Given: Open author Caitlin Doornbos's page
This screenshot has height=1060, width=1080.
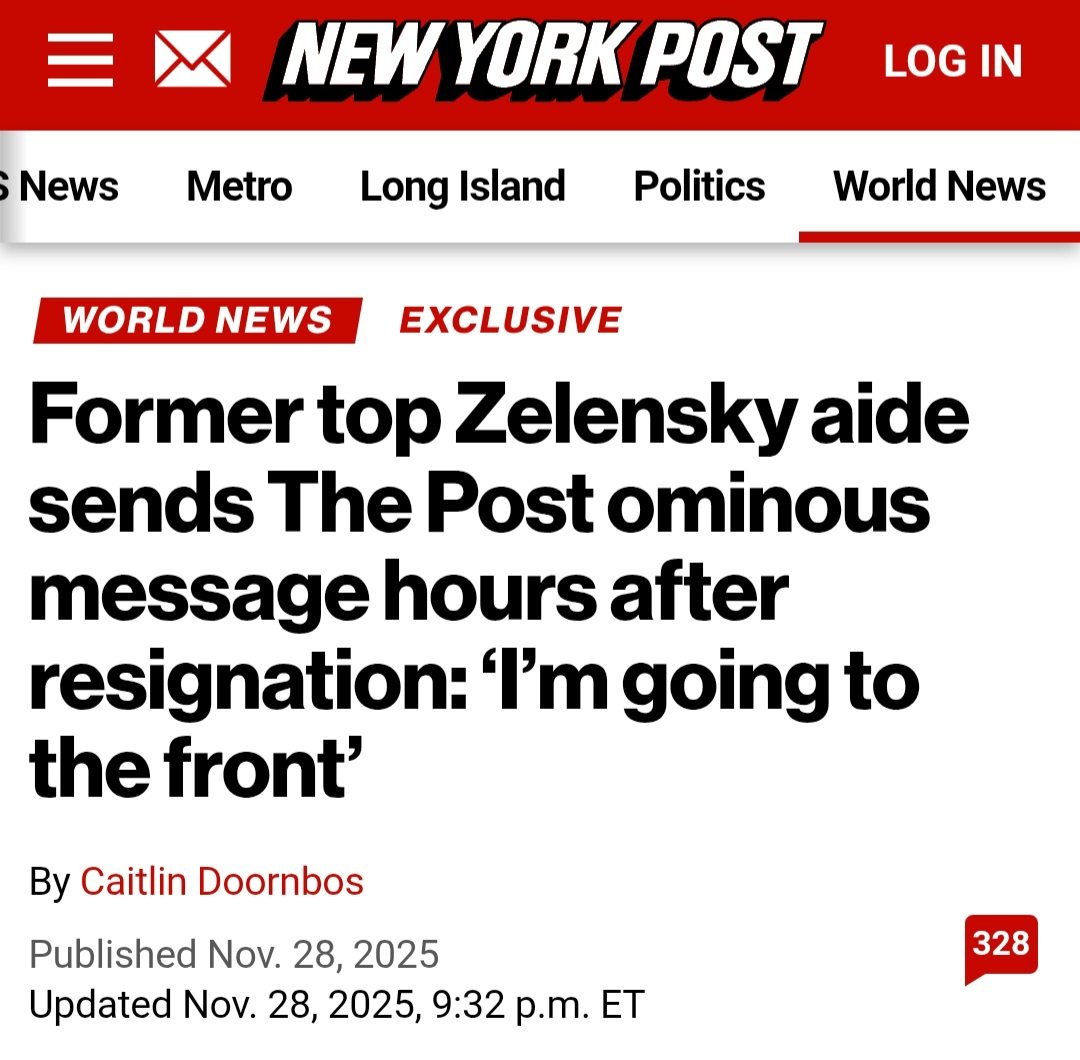Looking at the screenshot, I should pos(222,881).
